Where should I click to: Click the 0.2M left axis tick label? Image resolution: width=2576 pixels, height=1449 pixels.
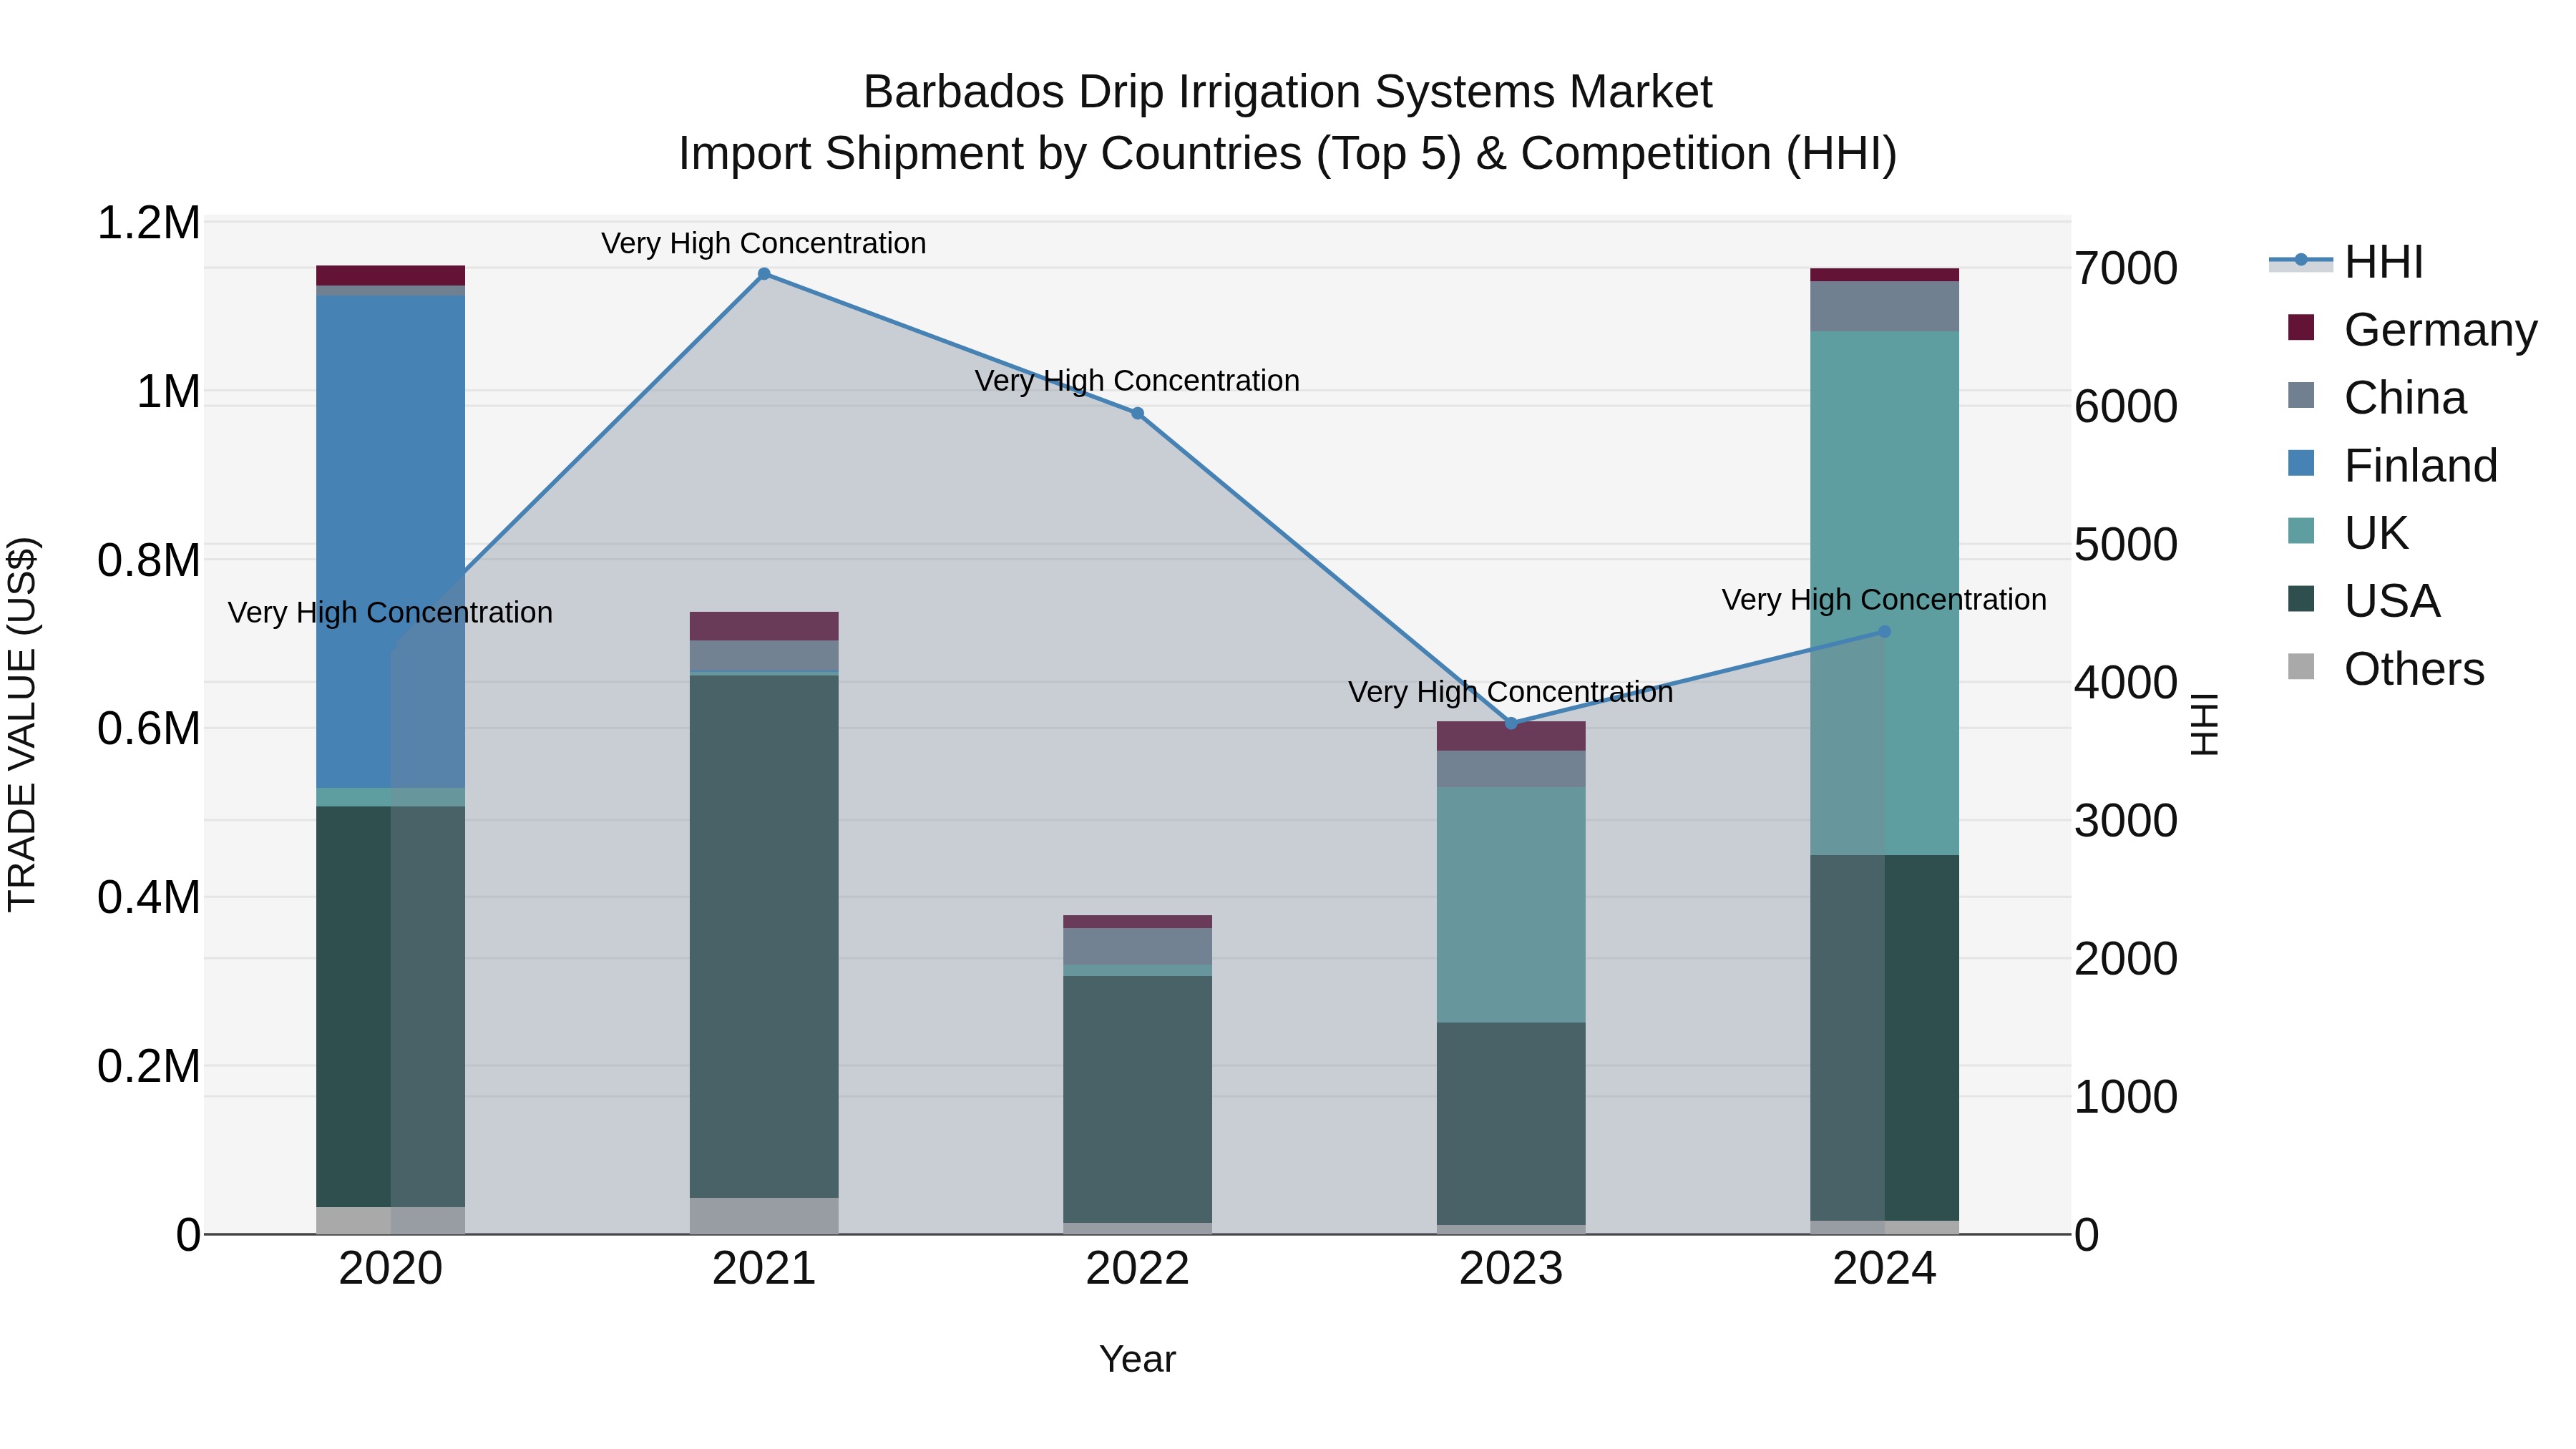[x=149, y=1067]
